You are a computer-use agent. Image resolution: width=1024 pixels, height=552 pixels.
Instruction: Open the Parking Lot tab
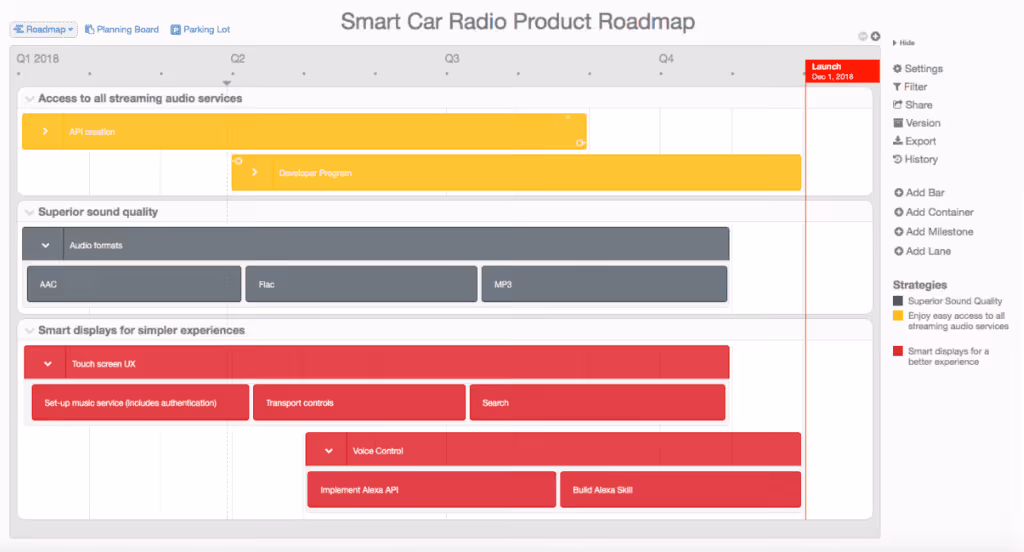click(200, 29)
